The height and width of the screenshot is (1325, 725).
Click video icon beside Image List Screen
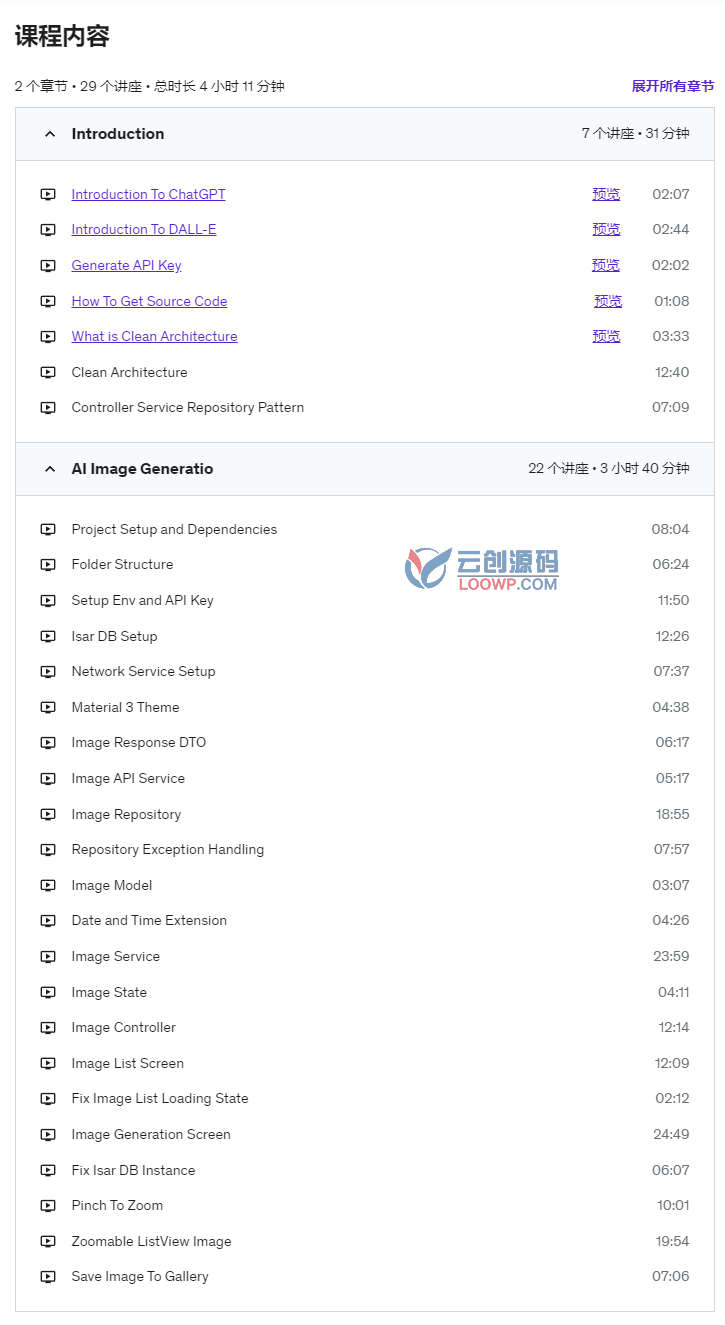(48, 1064)
